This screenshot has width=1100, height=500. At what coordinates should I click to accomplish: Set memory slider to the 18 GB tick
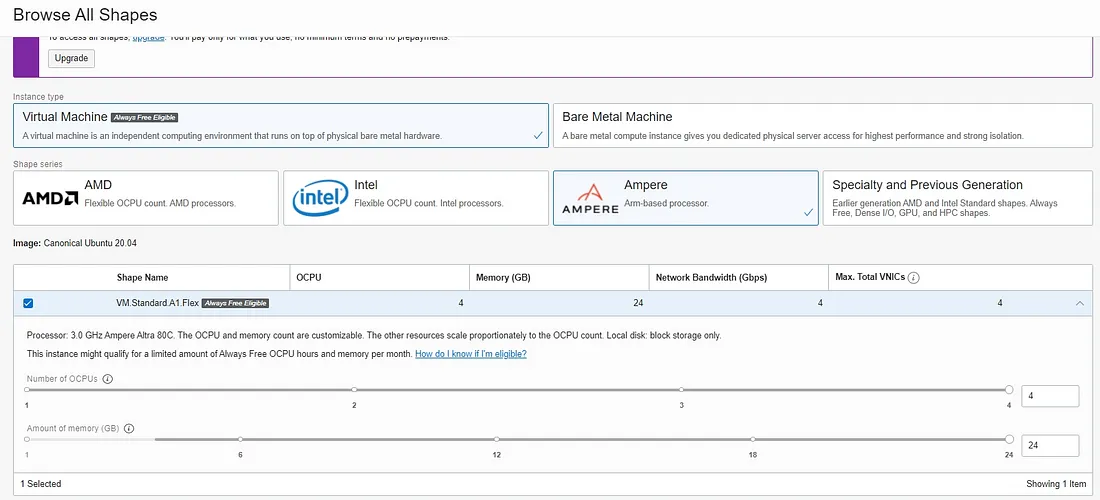(x=753, y=439)
